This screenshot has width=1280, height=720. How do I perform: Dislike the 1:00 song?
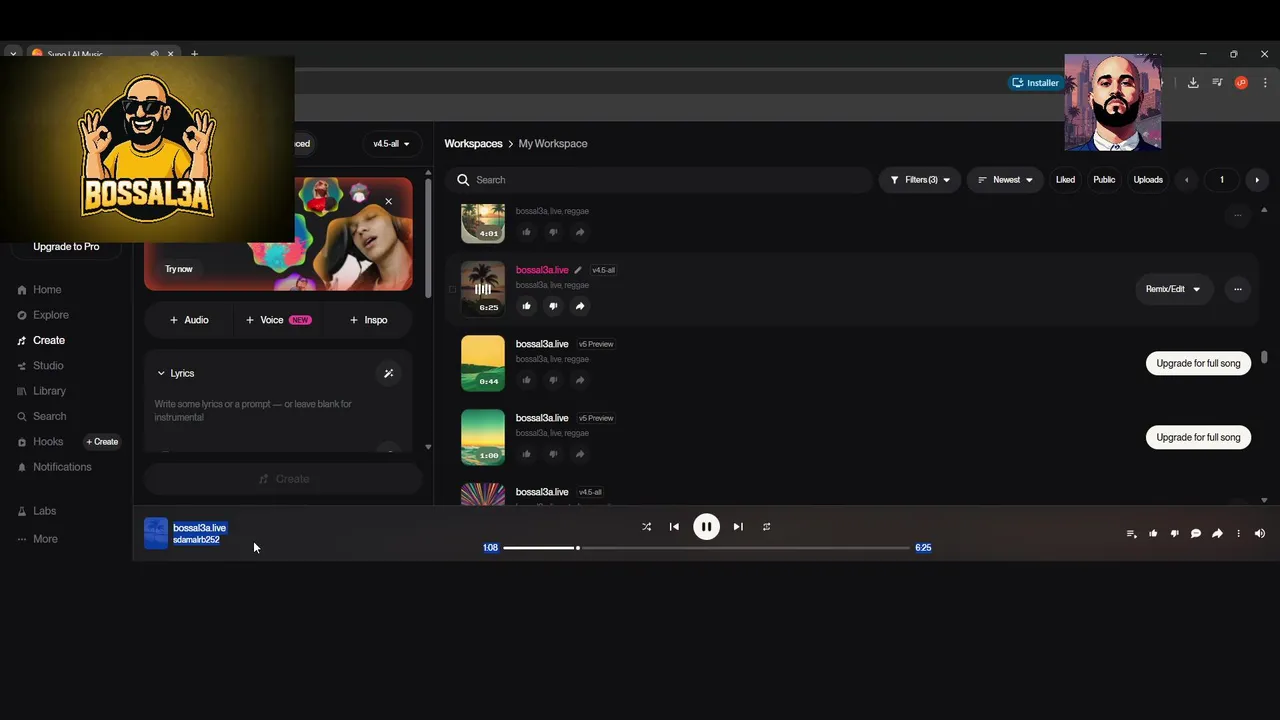coord(553,454)
